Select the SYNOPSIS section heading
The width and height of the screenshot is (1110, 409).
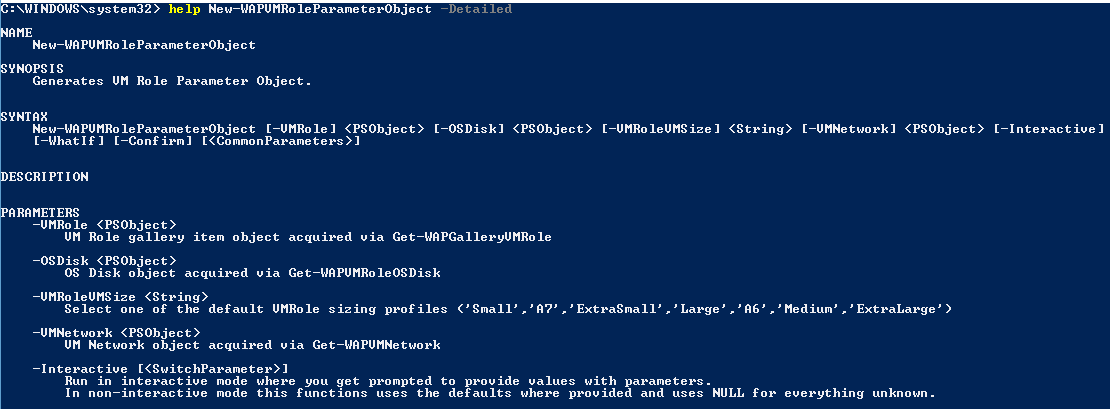[33, 69]
